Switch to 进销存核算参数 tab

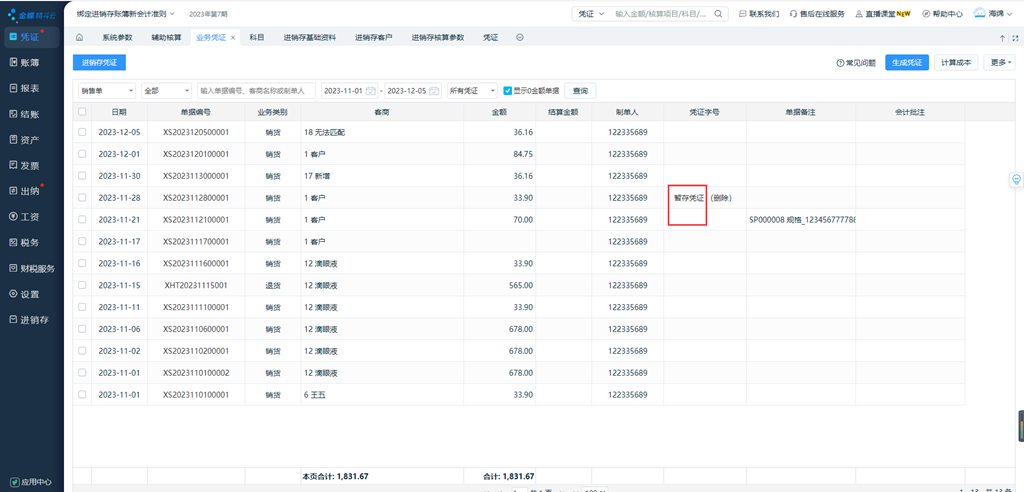[x=438, y=38]
